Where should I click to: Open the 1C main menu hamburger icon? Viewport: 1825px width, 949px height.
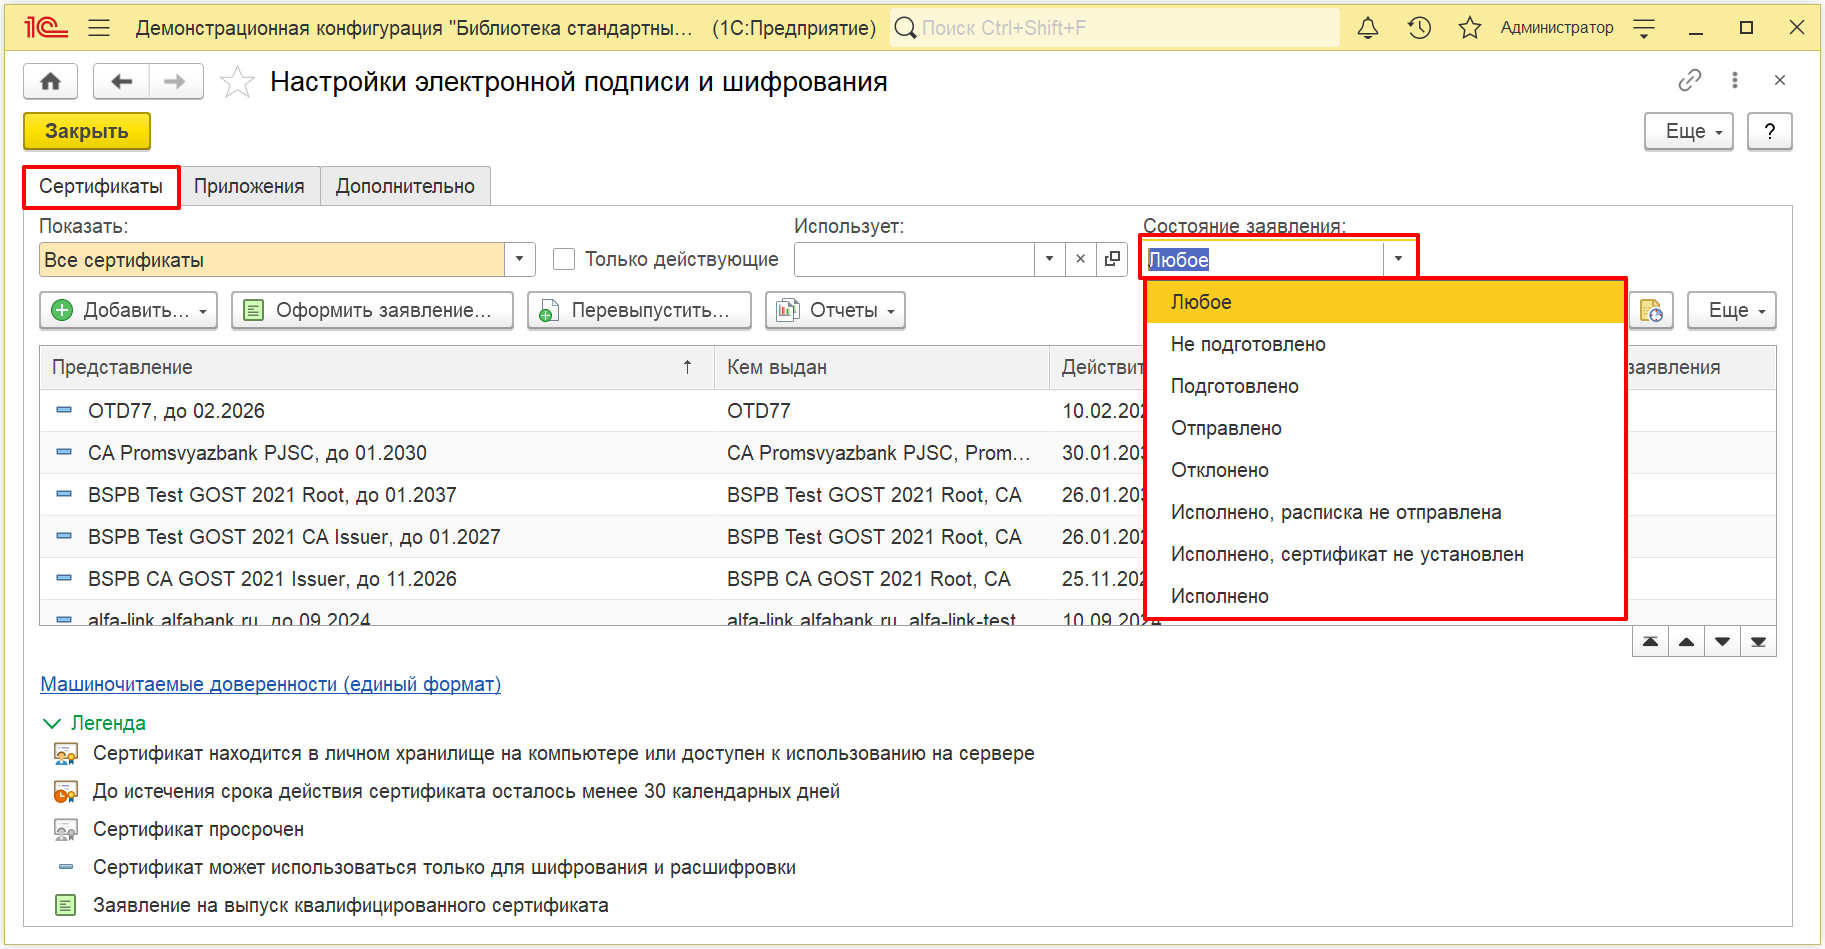[99, 28]
